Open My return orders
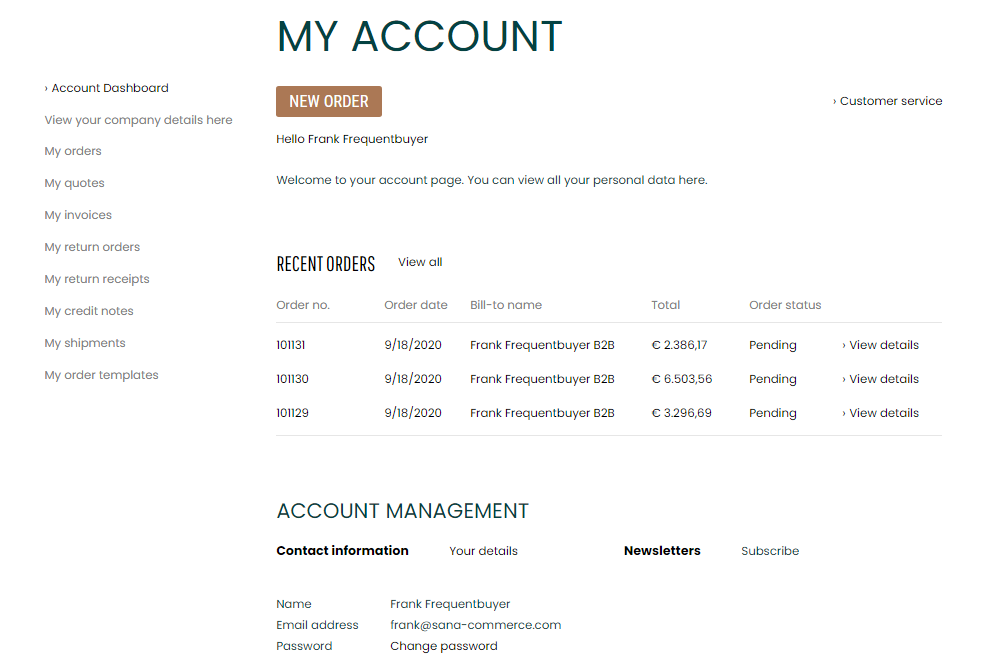 (x=92, y=247)
